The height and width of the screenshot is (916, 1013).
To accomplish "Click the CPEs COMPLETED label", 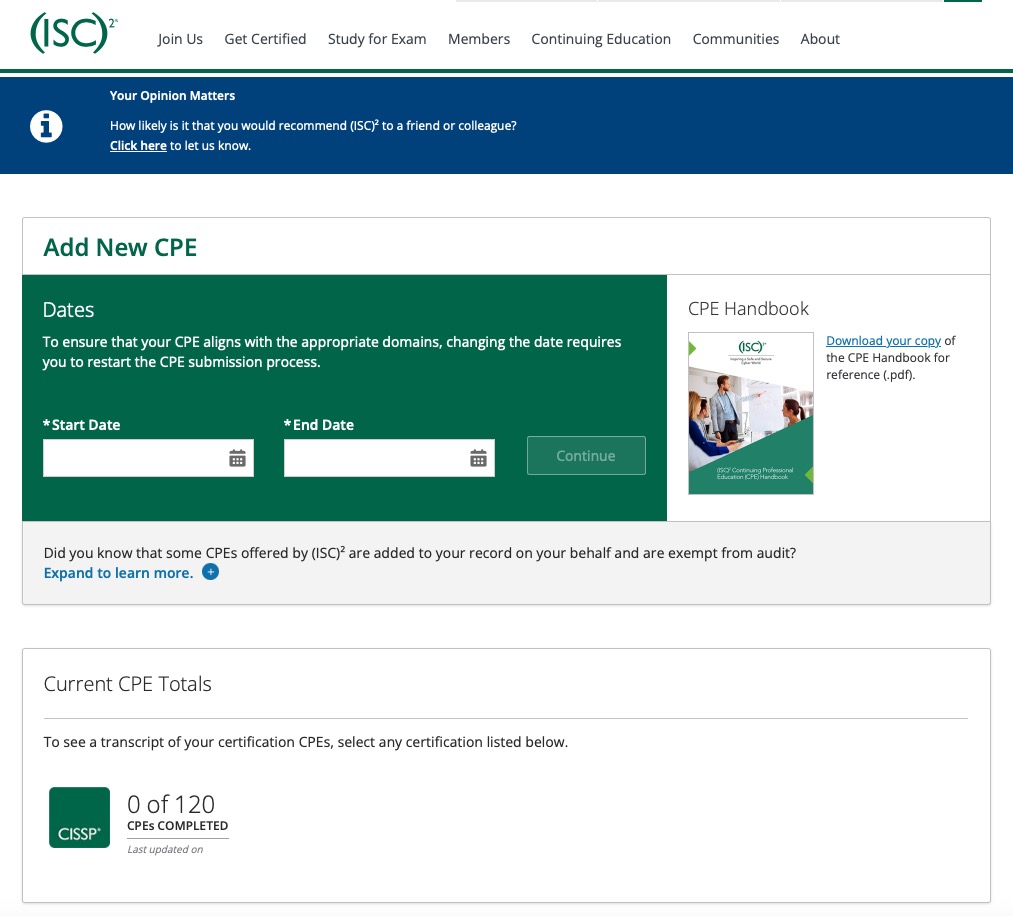I will [x=178, y=826].
